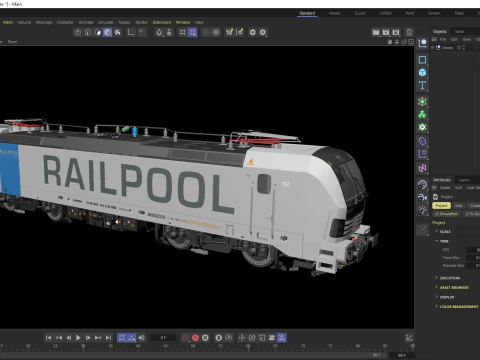Switch to the Sculpt layout tab
480x360 pixels.
point(360,13)
